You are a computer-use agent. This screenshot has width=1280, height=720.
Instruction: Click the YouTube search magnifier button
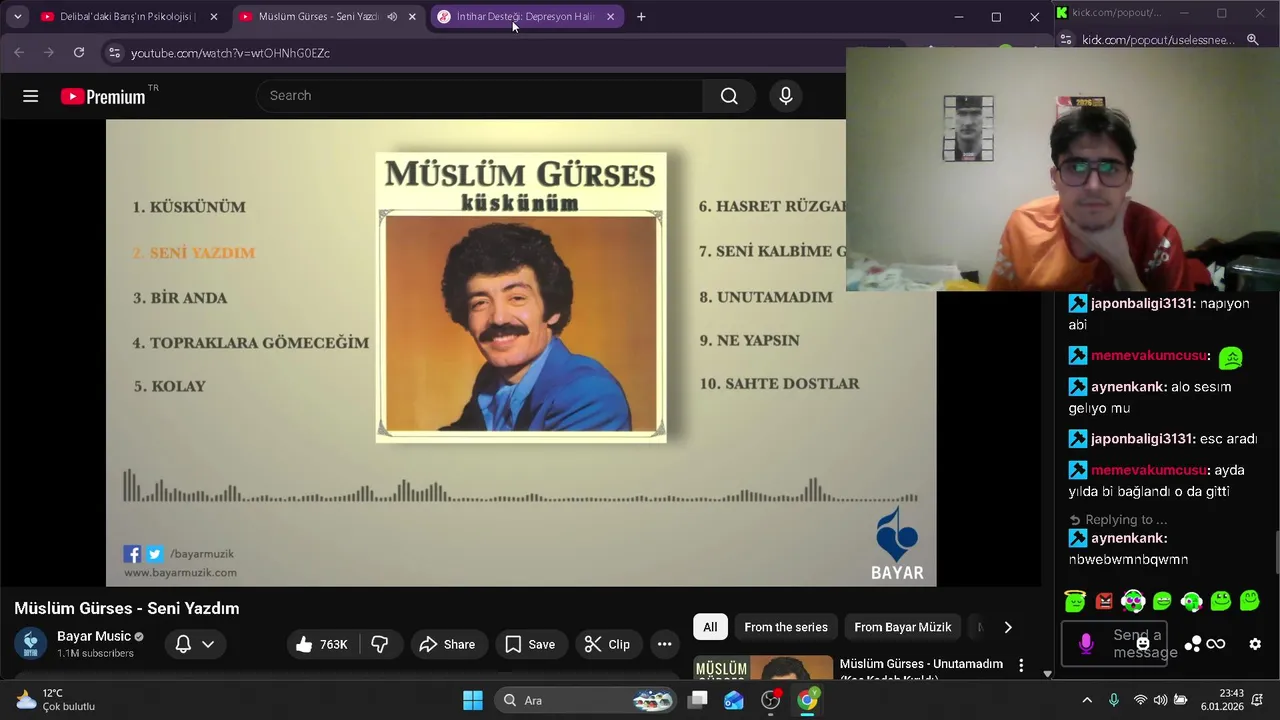pos(729,96)
